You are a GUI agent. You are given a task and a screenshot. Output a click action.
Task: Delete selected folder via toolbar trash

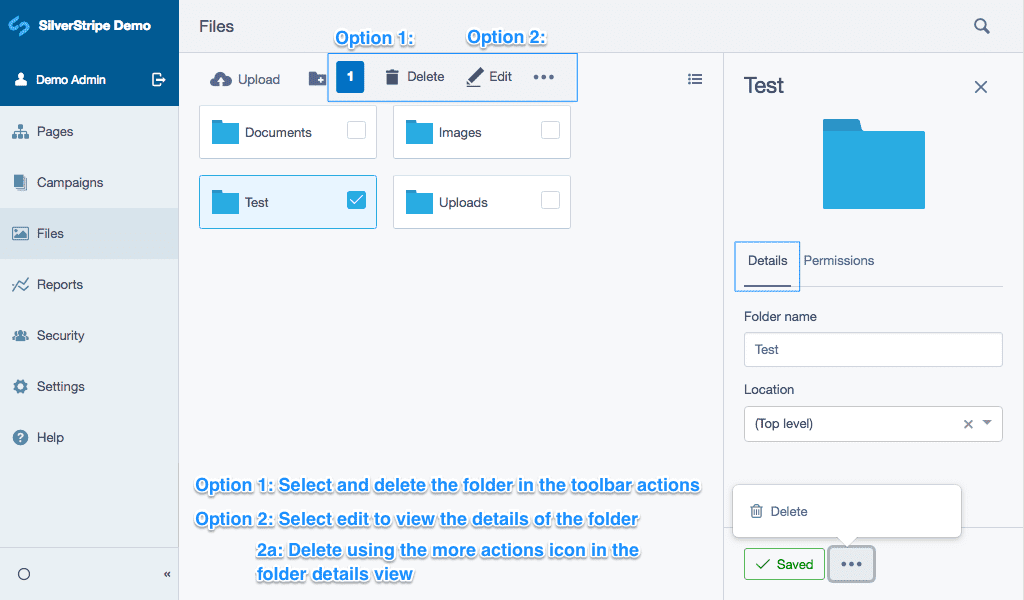click(x=393, y=77)
